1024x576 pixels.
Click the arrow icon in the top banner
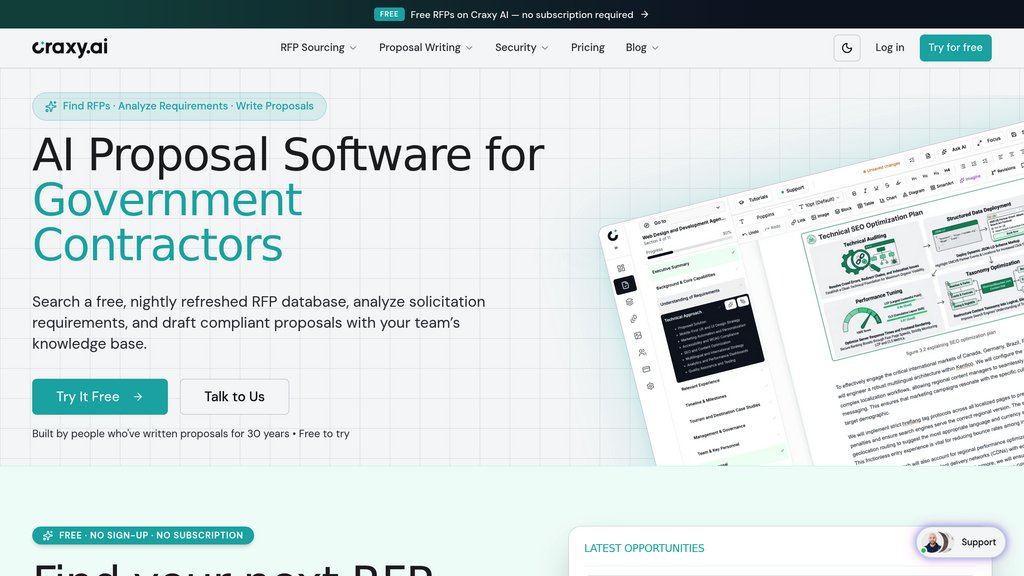click(x=645, y=14)
